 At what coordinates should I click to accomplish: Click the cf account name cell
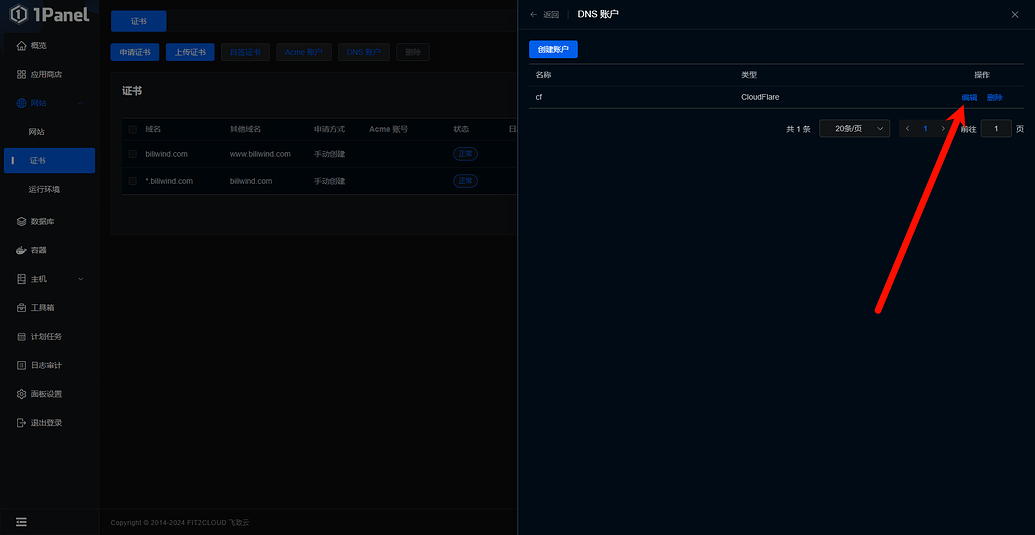(539, 98)
